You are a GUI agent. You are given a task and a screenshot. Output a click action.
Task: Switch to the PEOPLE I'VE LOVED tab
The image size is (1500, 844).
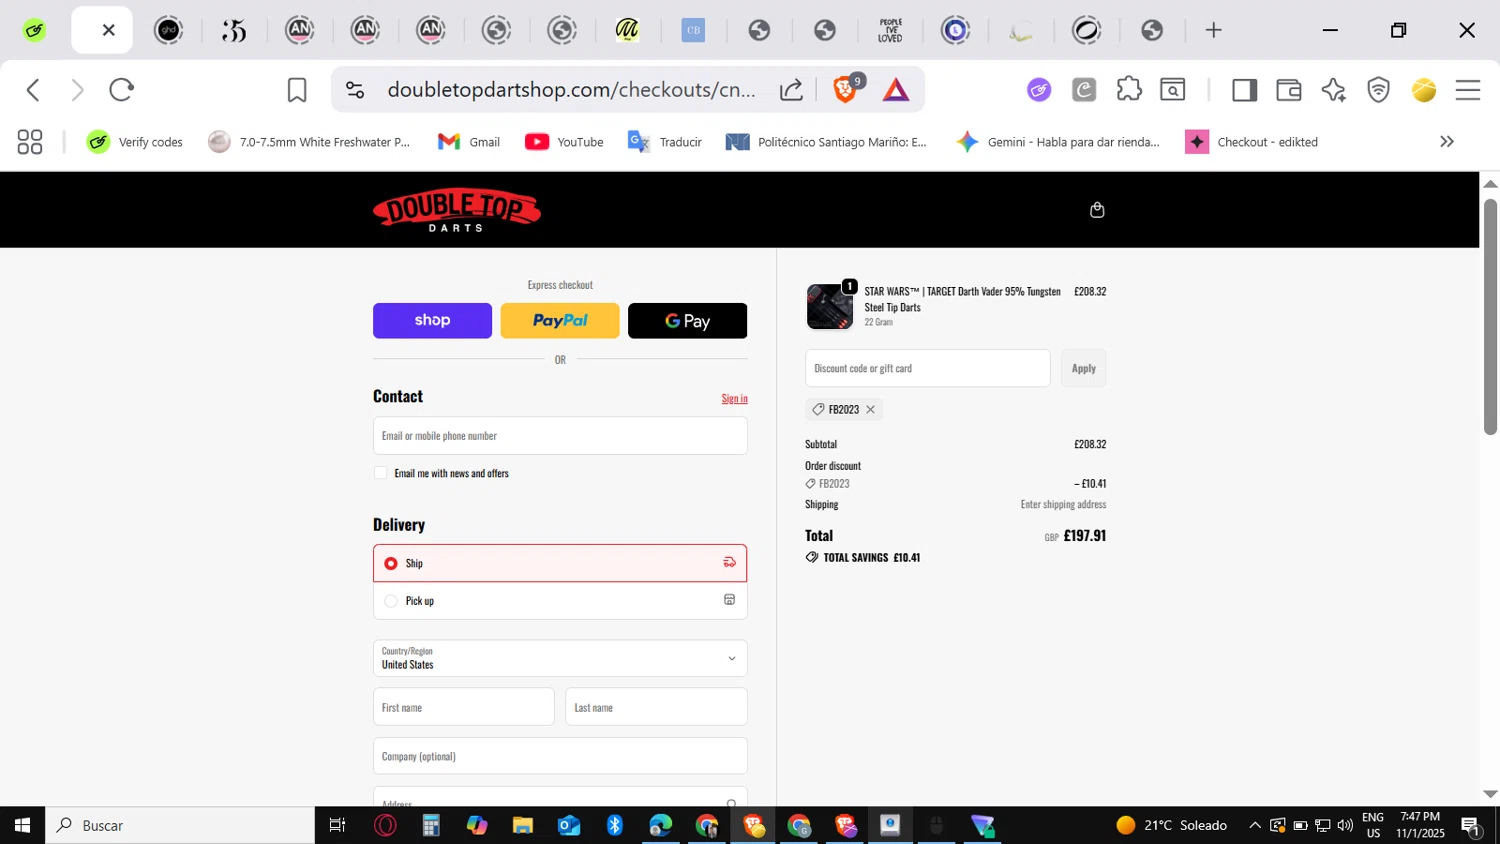tap(890, 30)
